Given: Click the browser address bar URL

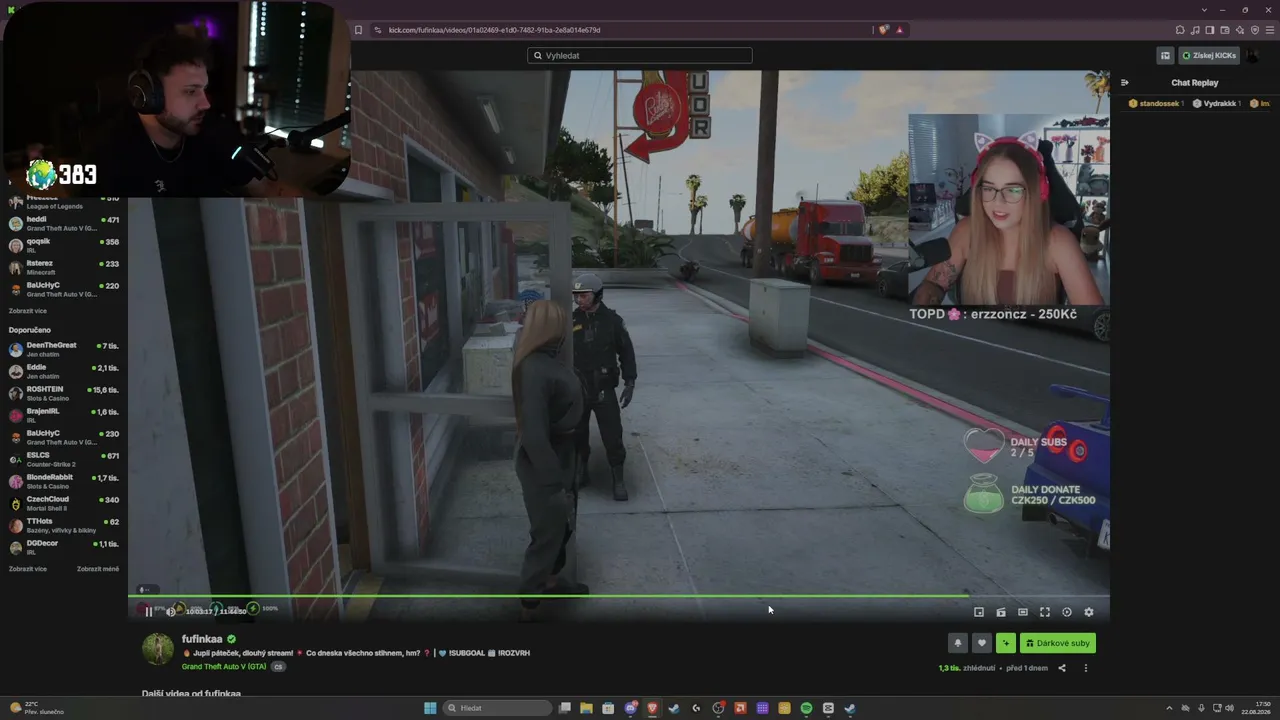Looking at the screenshot, I should click(x=494, y=30).
